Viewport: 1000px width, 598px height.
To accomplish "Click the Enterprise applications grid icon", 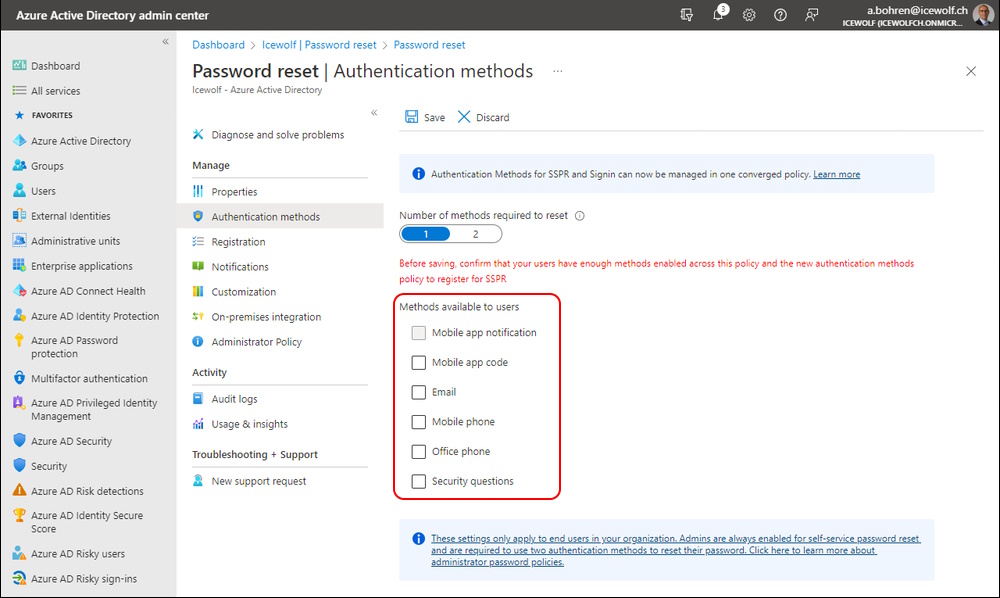I will click(19, 265).
